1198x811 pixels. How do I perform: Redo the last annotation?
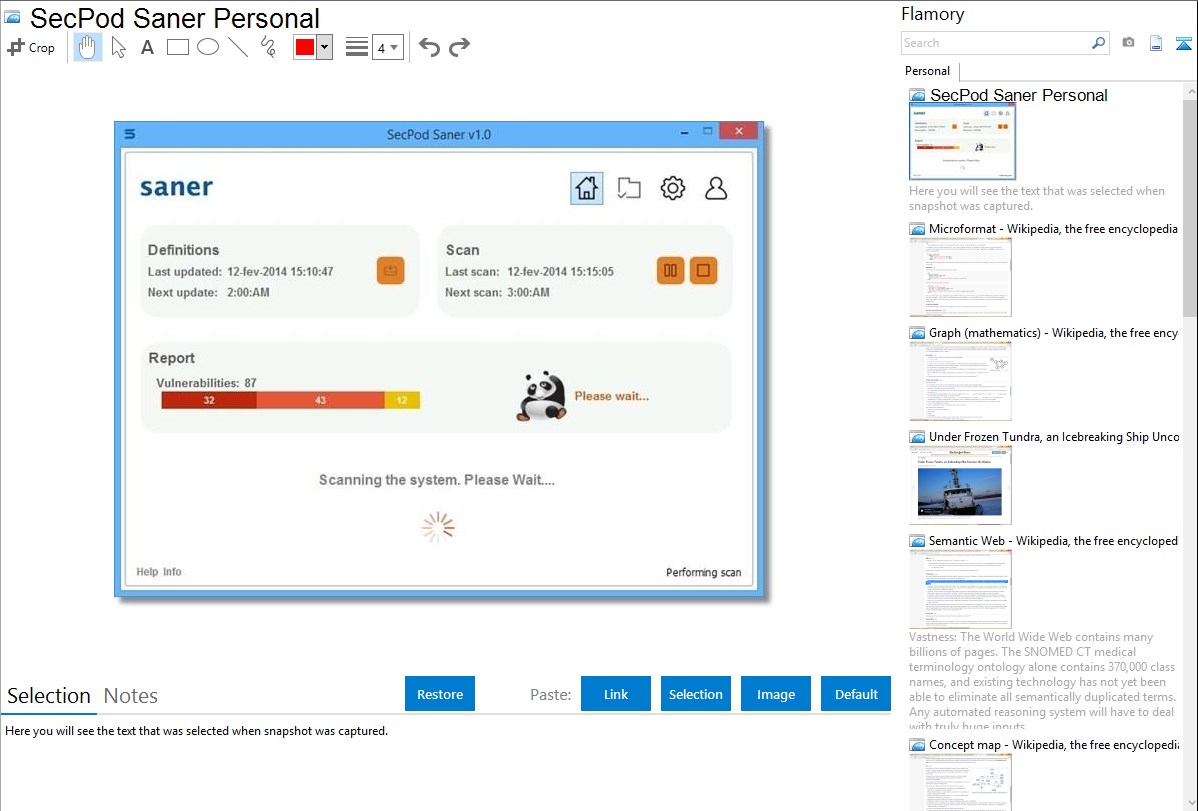pos(459,47)
